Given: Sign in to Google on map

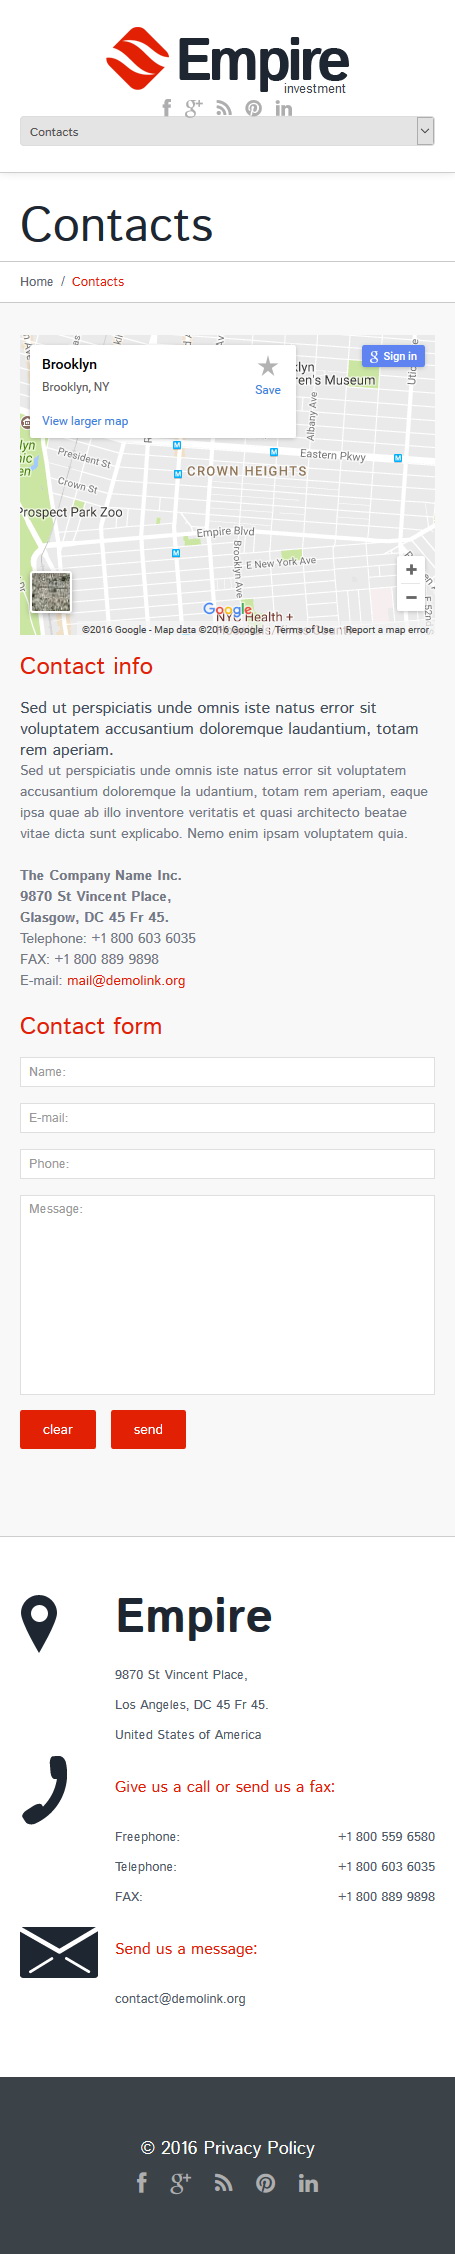Looking at the screenshot, I should coord(393,356).
